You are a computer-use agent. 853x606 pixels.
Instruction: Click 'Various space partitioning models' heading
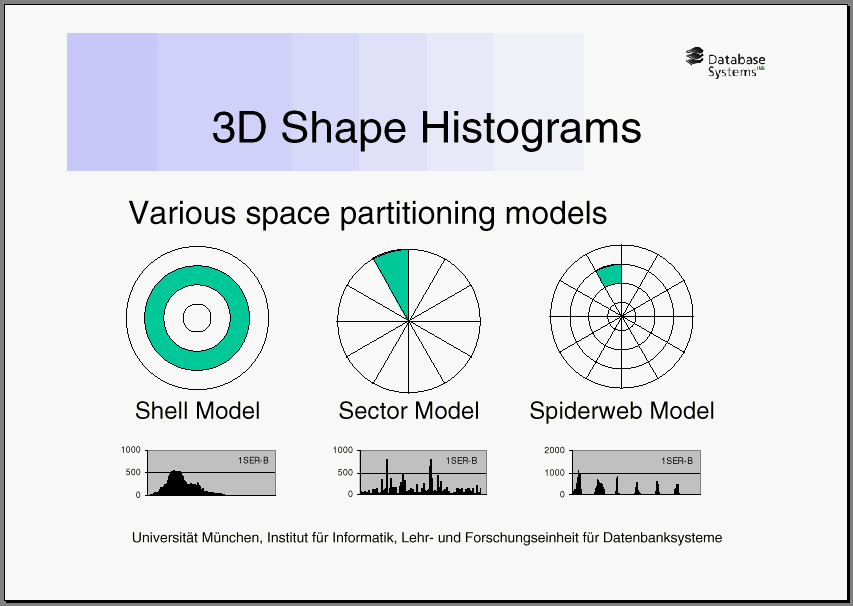pyautogui.click(x=368, y=213)
